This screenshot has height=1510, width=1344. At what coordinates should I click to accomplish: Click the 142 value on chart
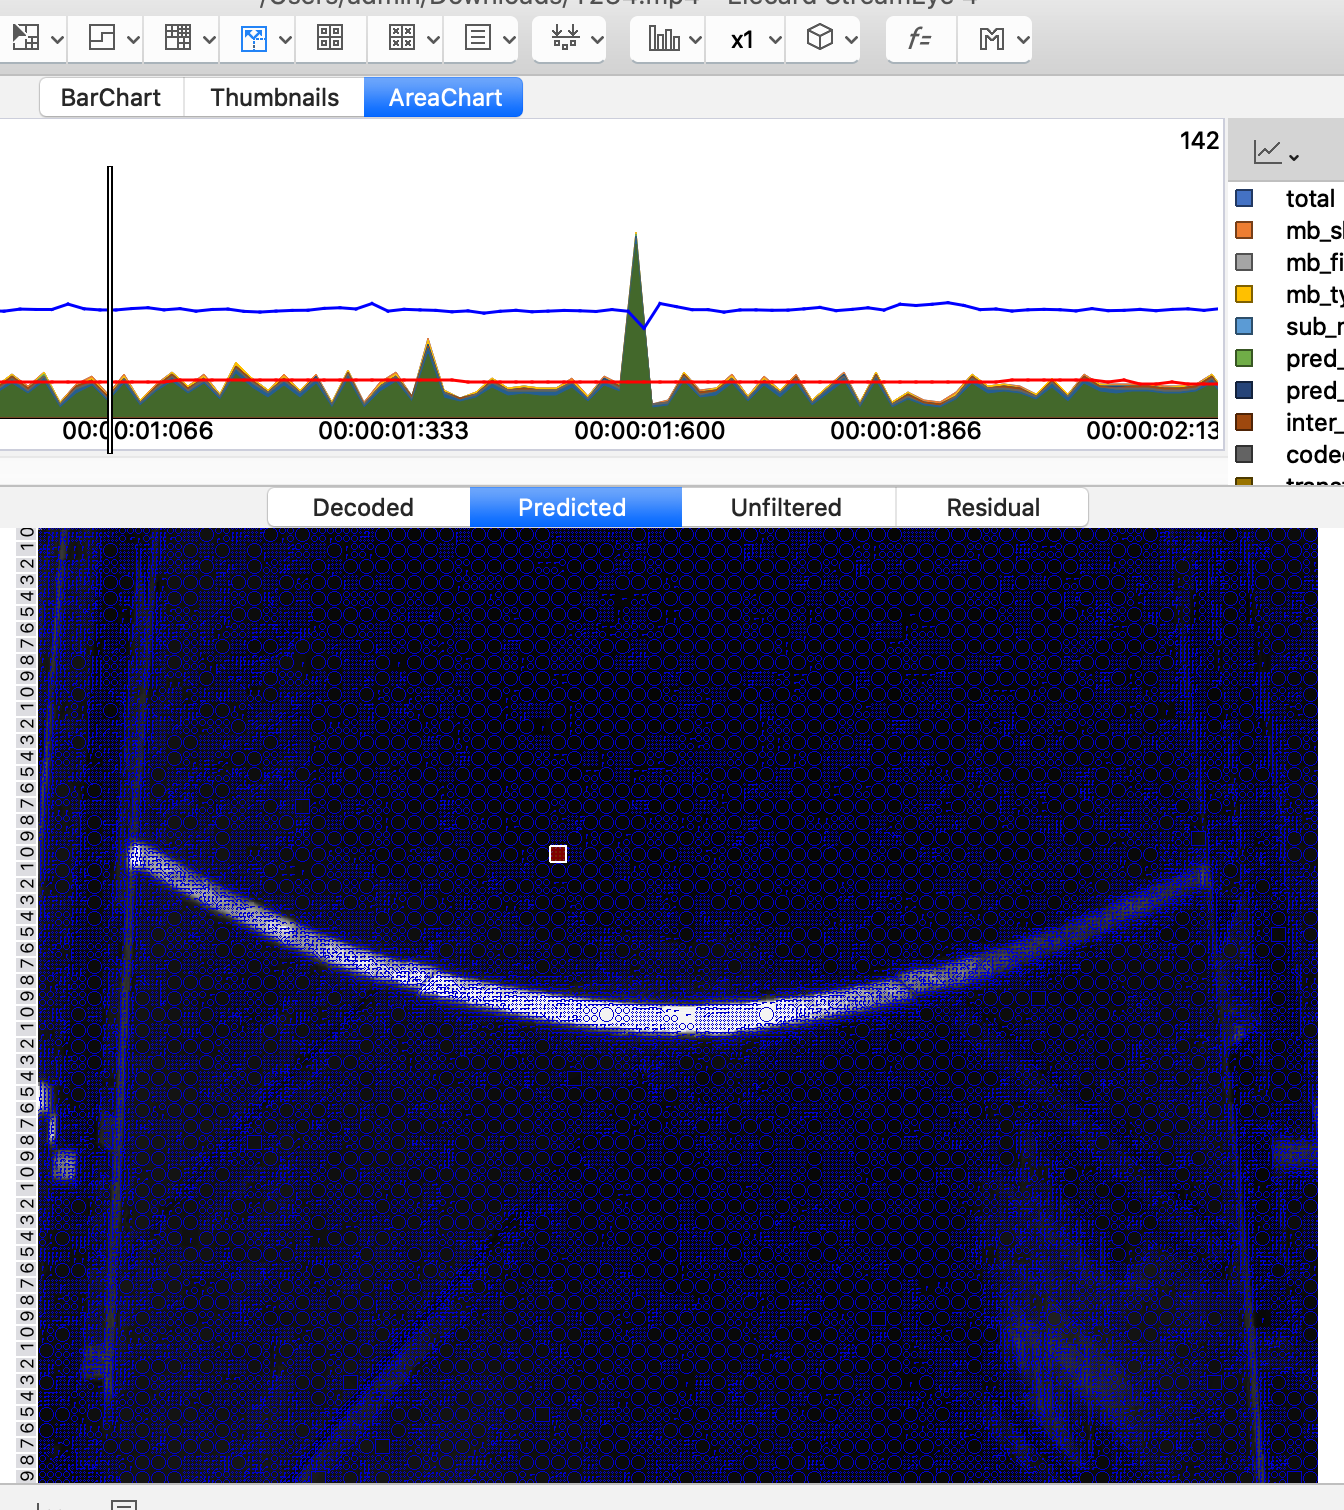[1199, 140]
